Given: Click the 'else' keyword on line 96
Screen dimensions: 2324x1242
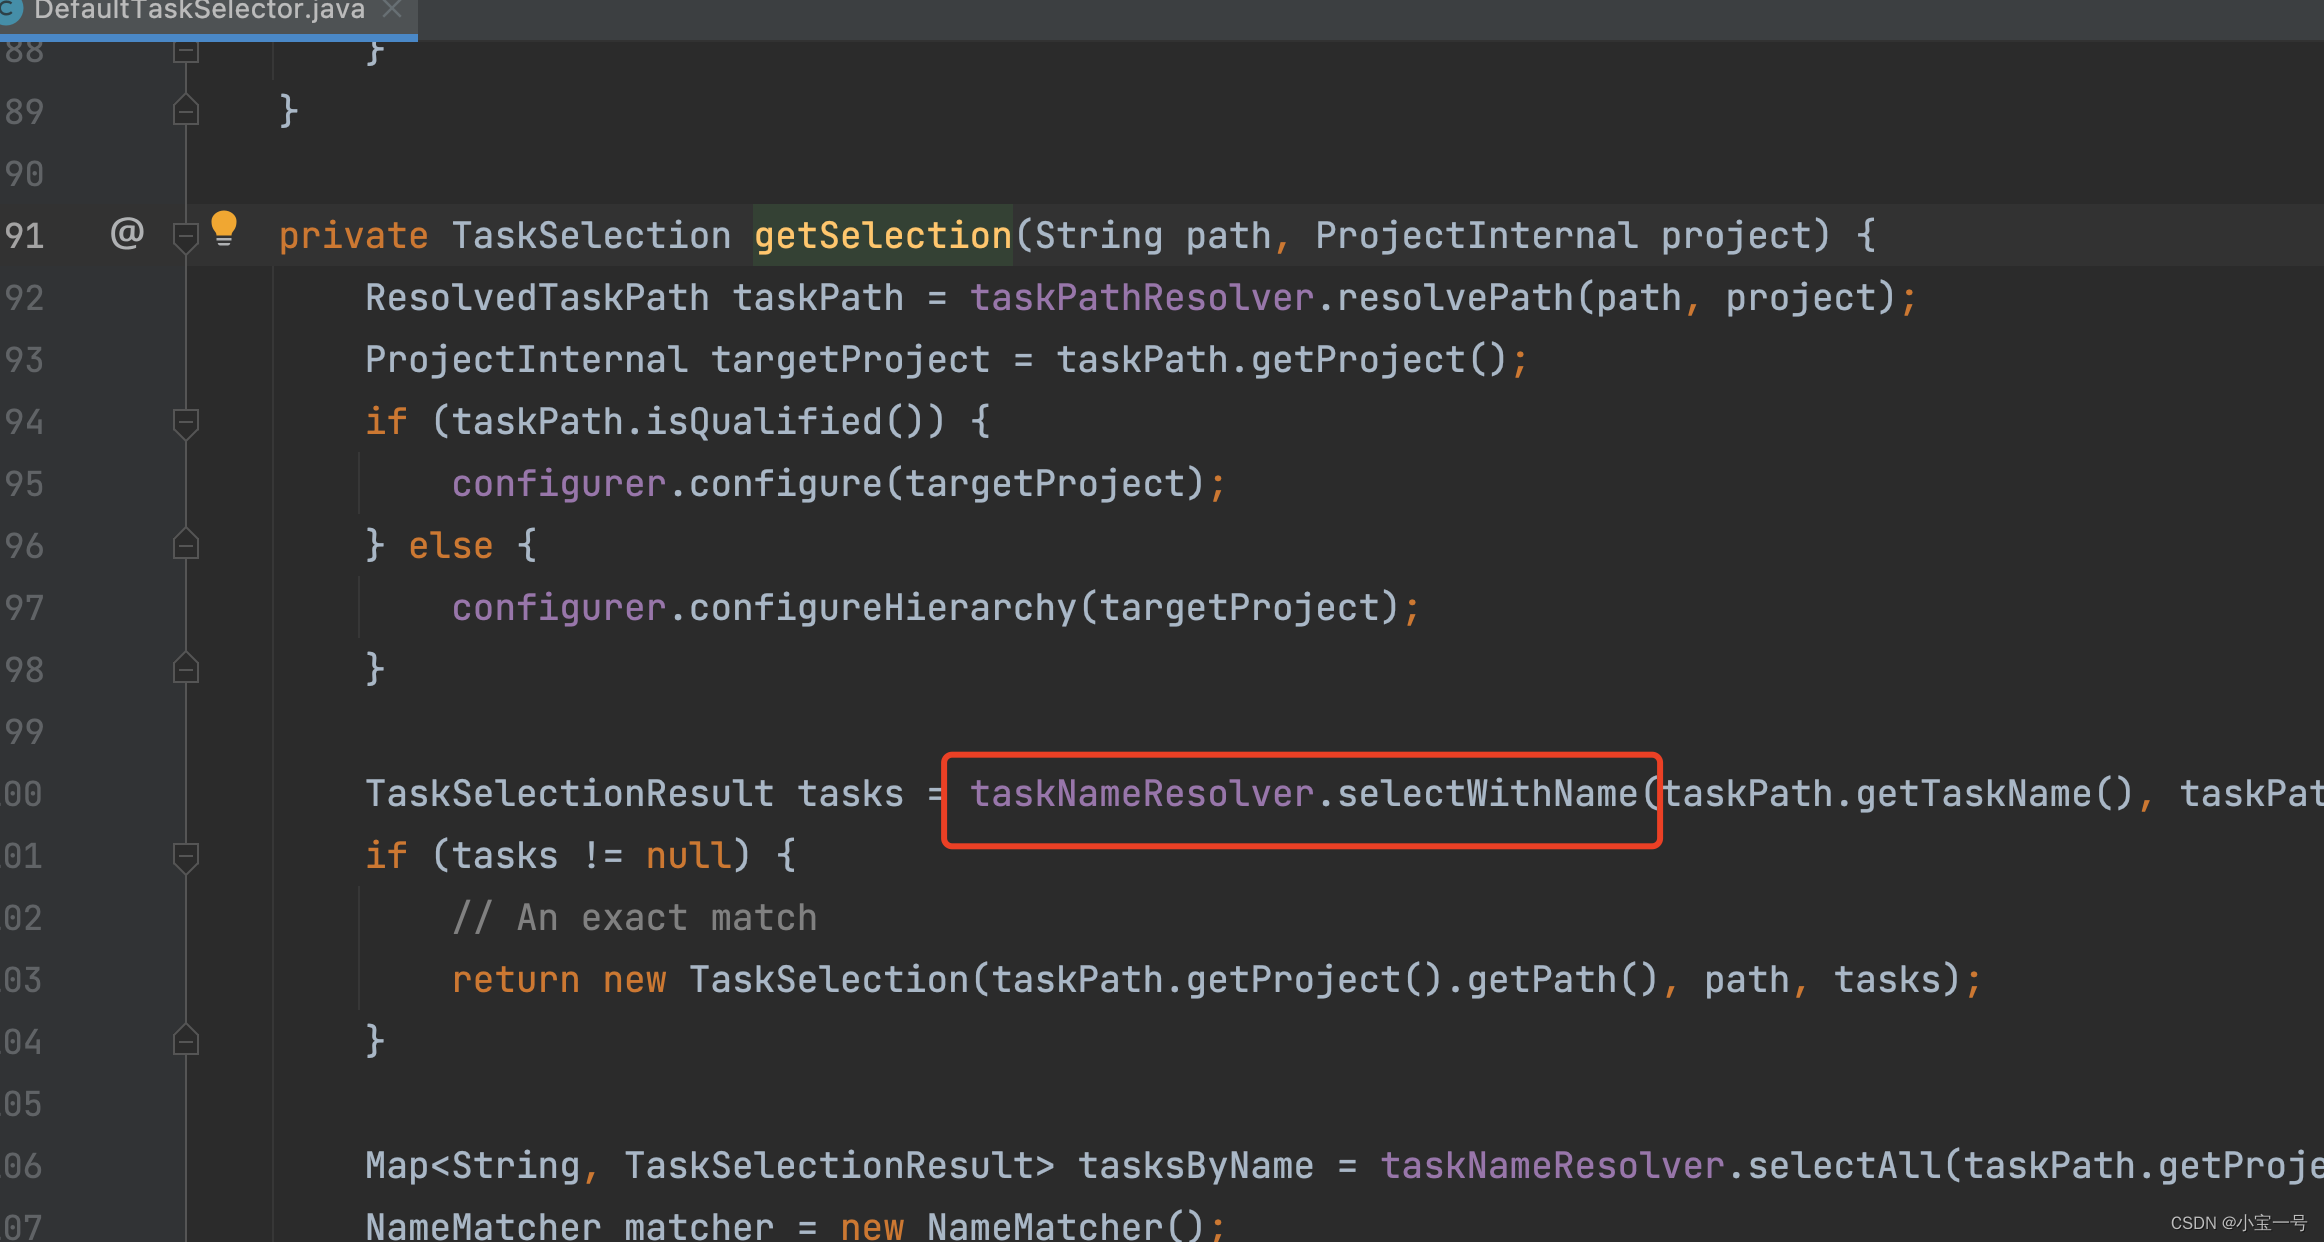Looking at the screenshot, I should click(451, 546).
